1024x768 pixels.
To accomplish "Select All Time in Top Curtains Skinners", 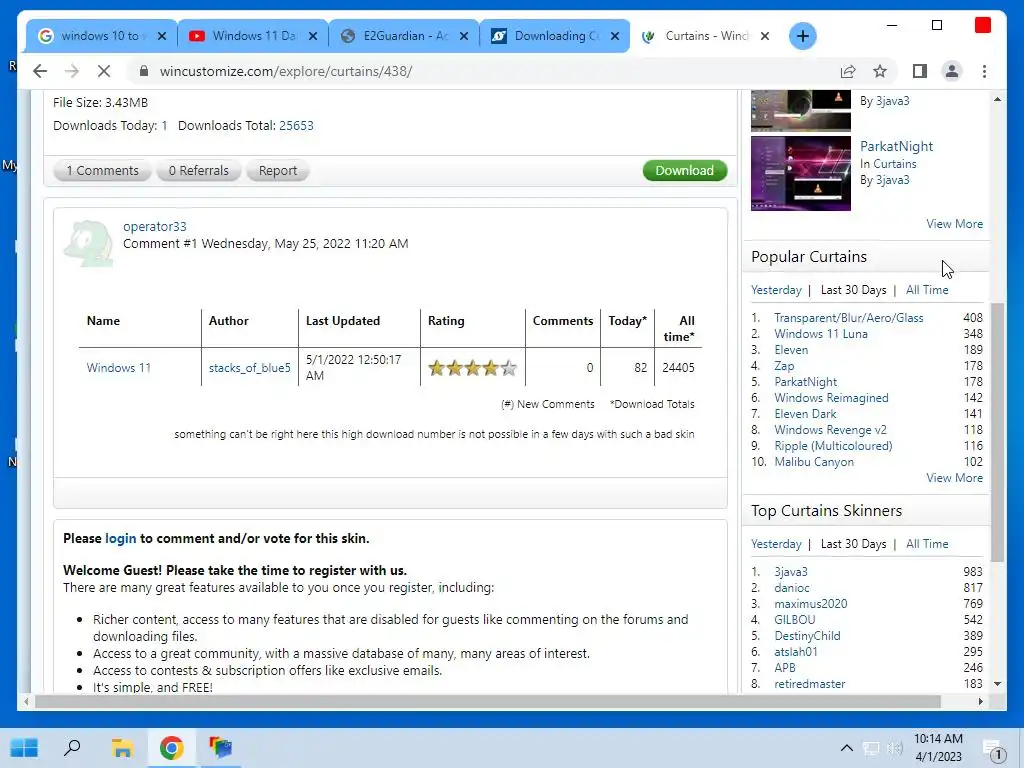I will [927, 544].
